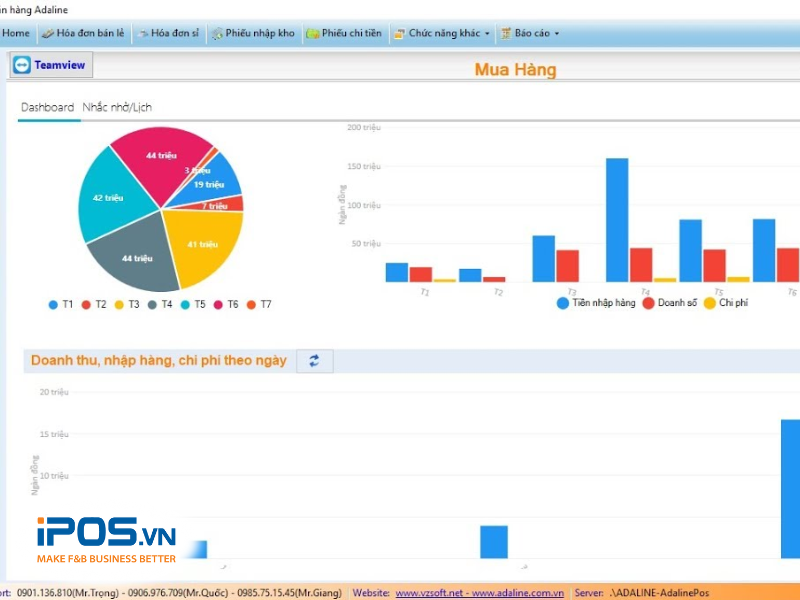Toggle Tiền nhập hàng series in legend
800x600 pixels.
point(563,302)
